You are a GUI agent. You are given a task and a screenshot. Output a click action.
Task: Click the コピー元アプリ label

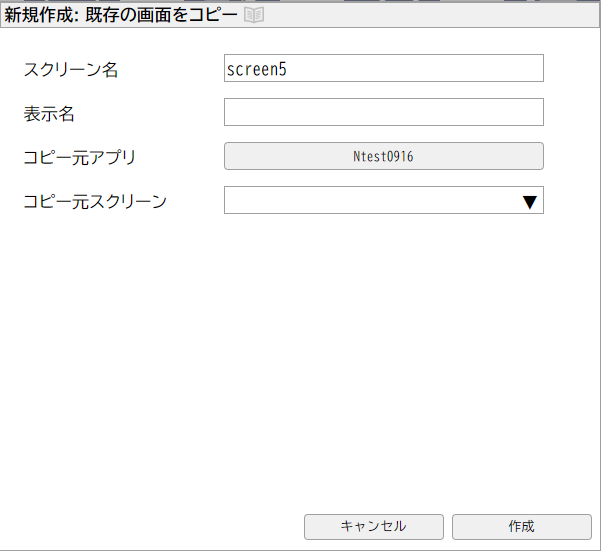(79, 157)
